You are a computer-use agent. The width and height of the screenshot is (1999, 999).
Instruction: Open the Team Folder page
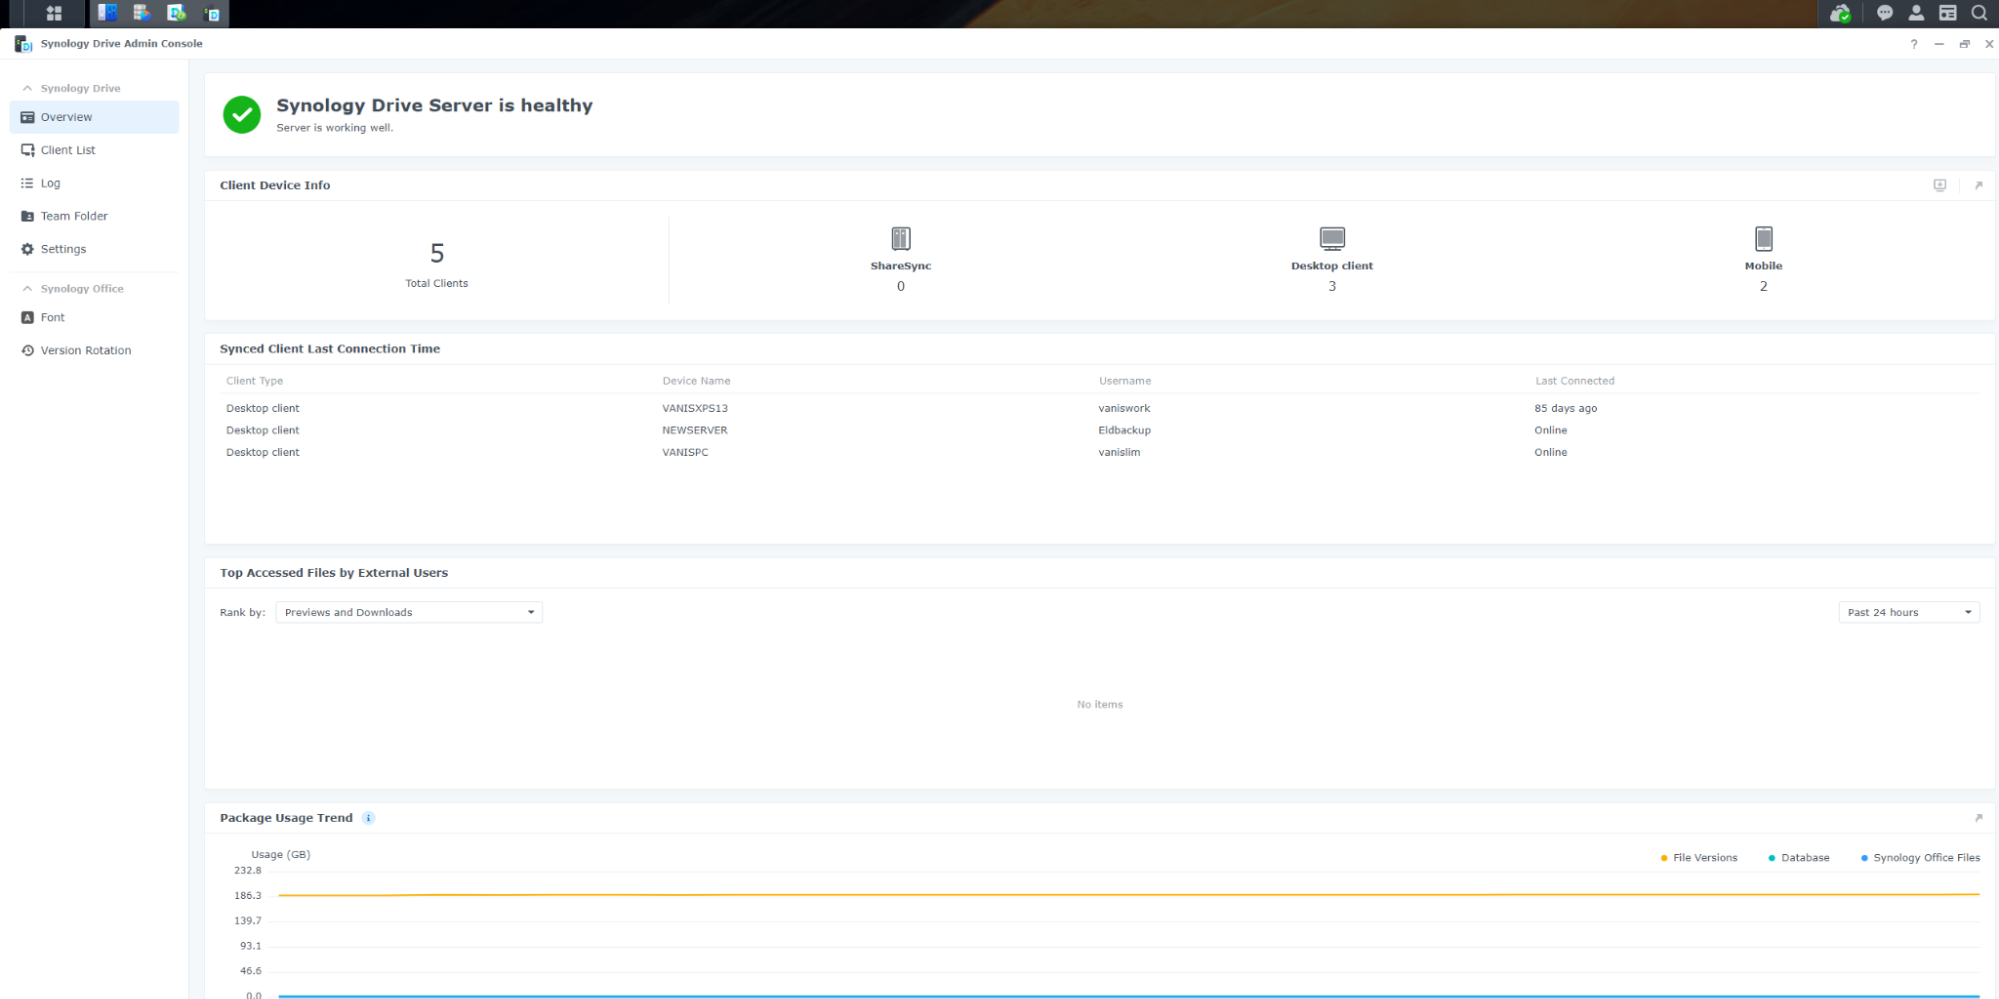(x=94, y=216)
